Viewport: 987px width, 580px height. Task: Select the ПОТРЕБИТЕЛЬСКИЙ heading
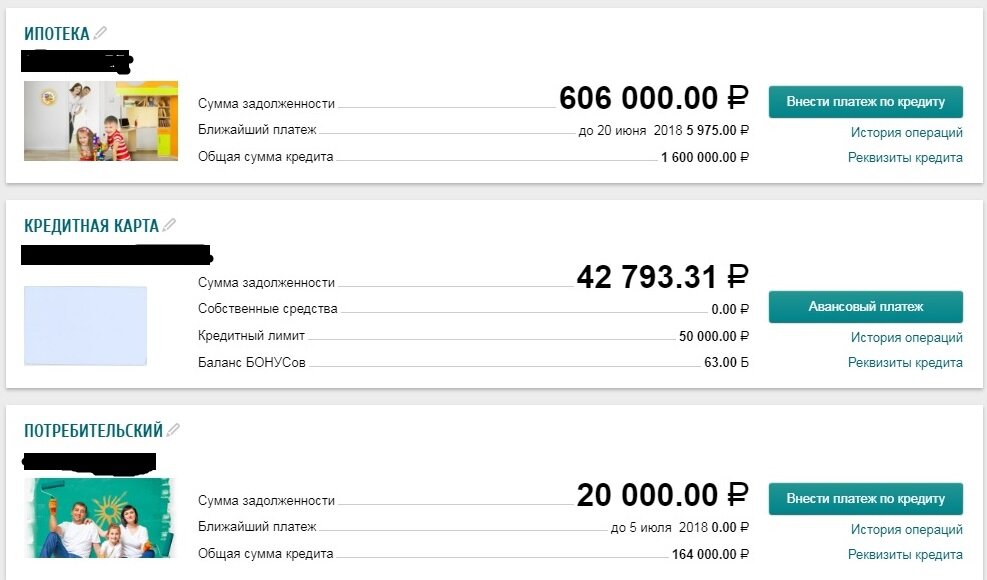click(x=93, y=431)
